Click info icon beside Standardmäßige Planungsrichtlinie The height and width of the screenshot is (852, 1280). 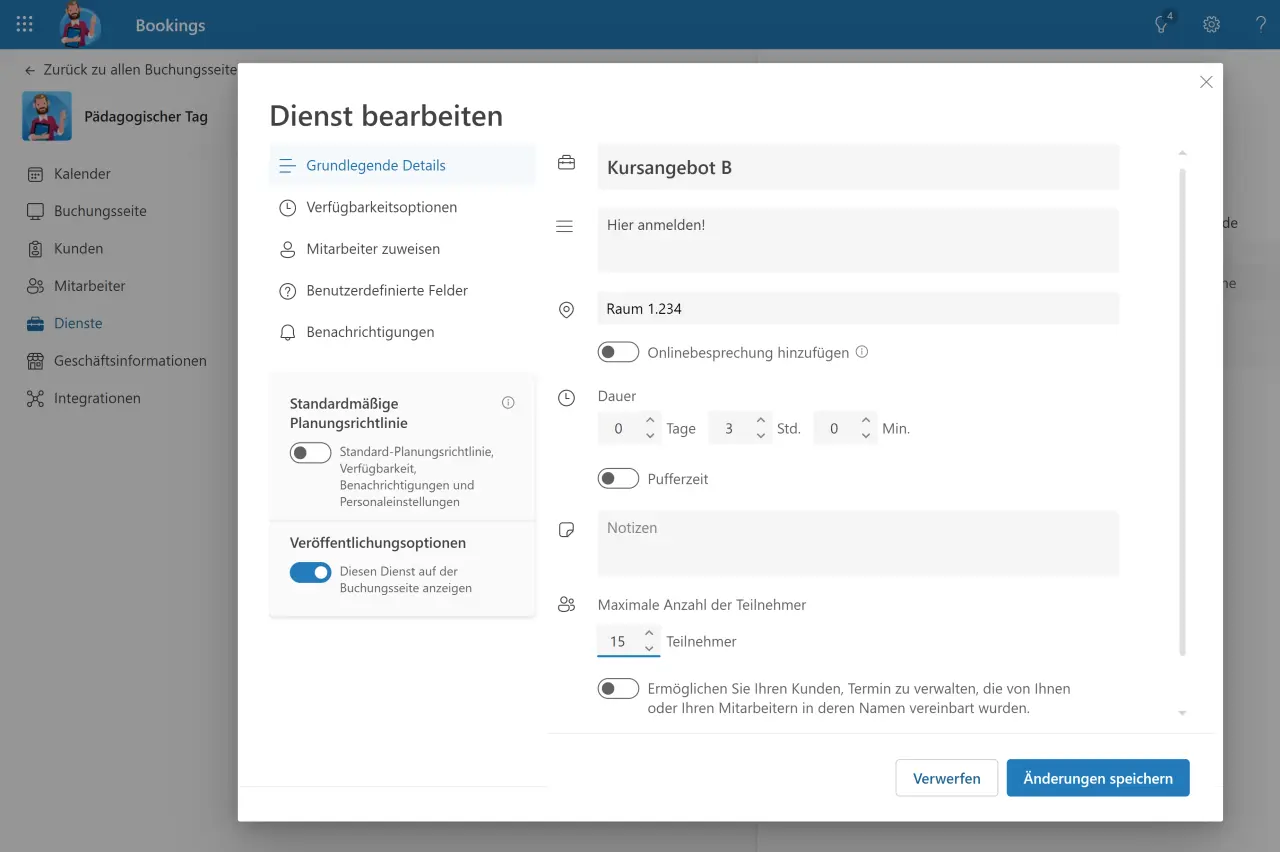[x=508, y=403]
